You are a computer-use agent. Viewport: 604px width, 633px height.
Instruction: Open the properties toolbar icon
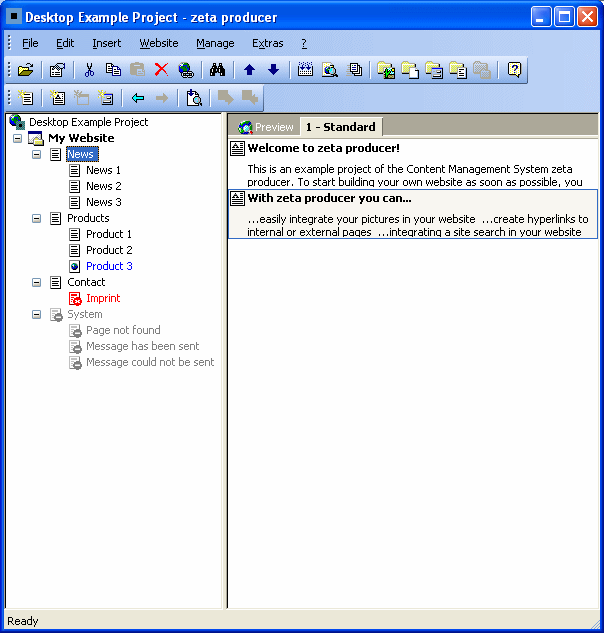point(57,70)
